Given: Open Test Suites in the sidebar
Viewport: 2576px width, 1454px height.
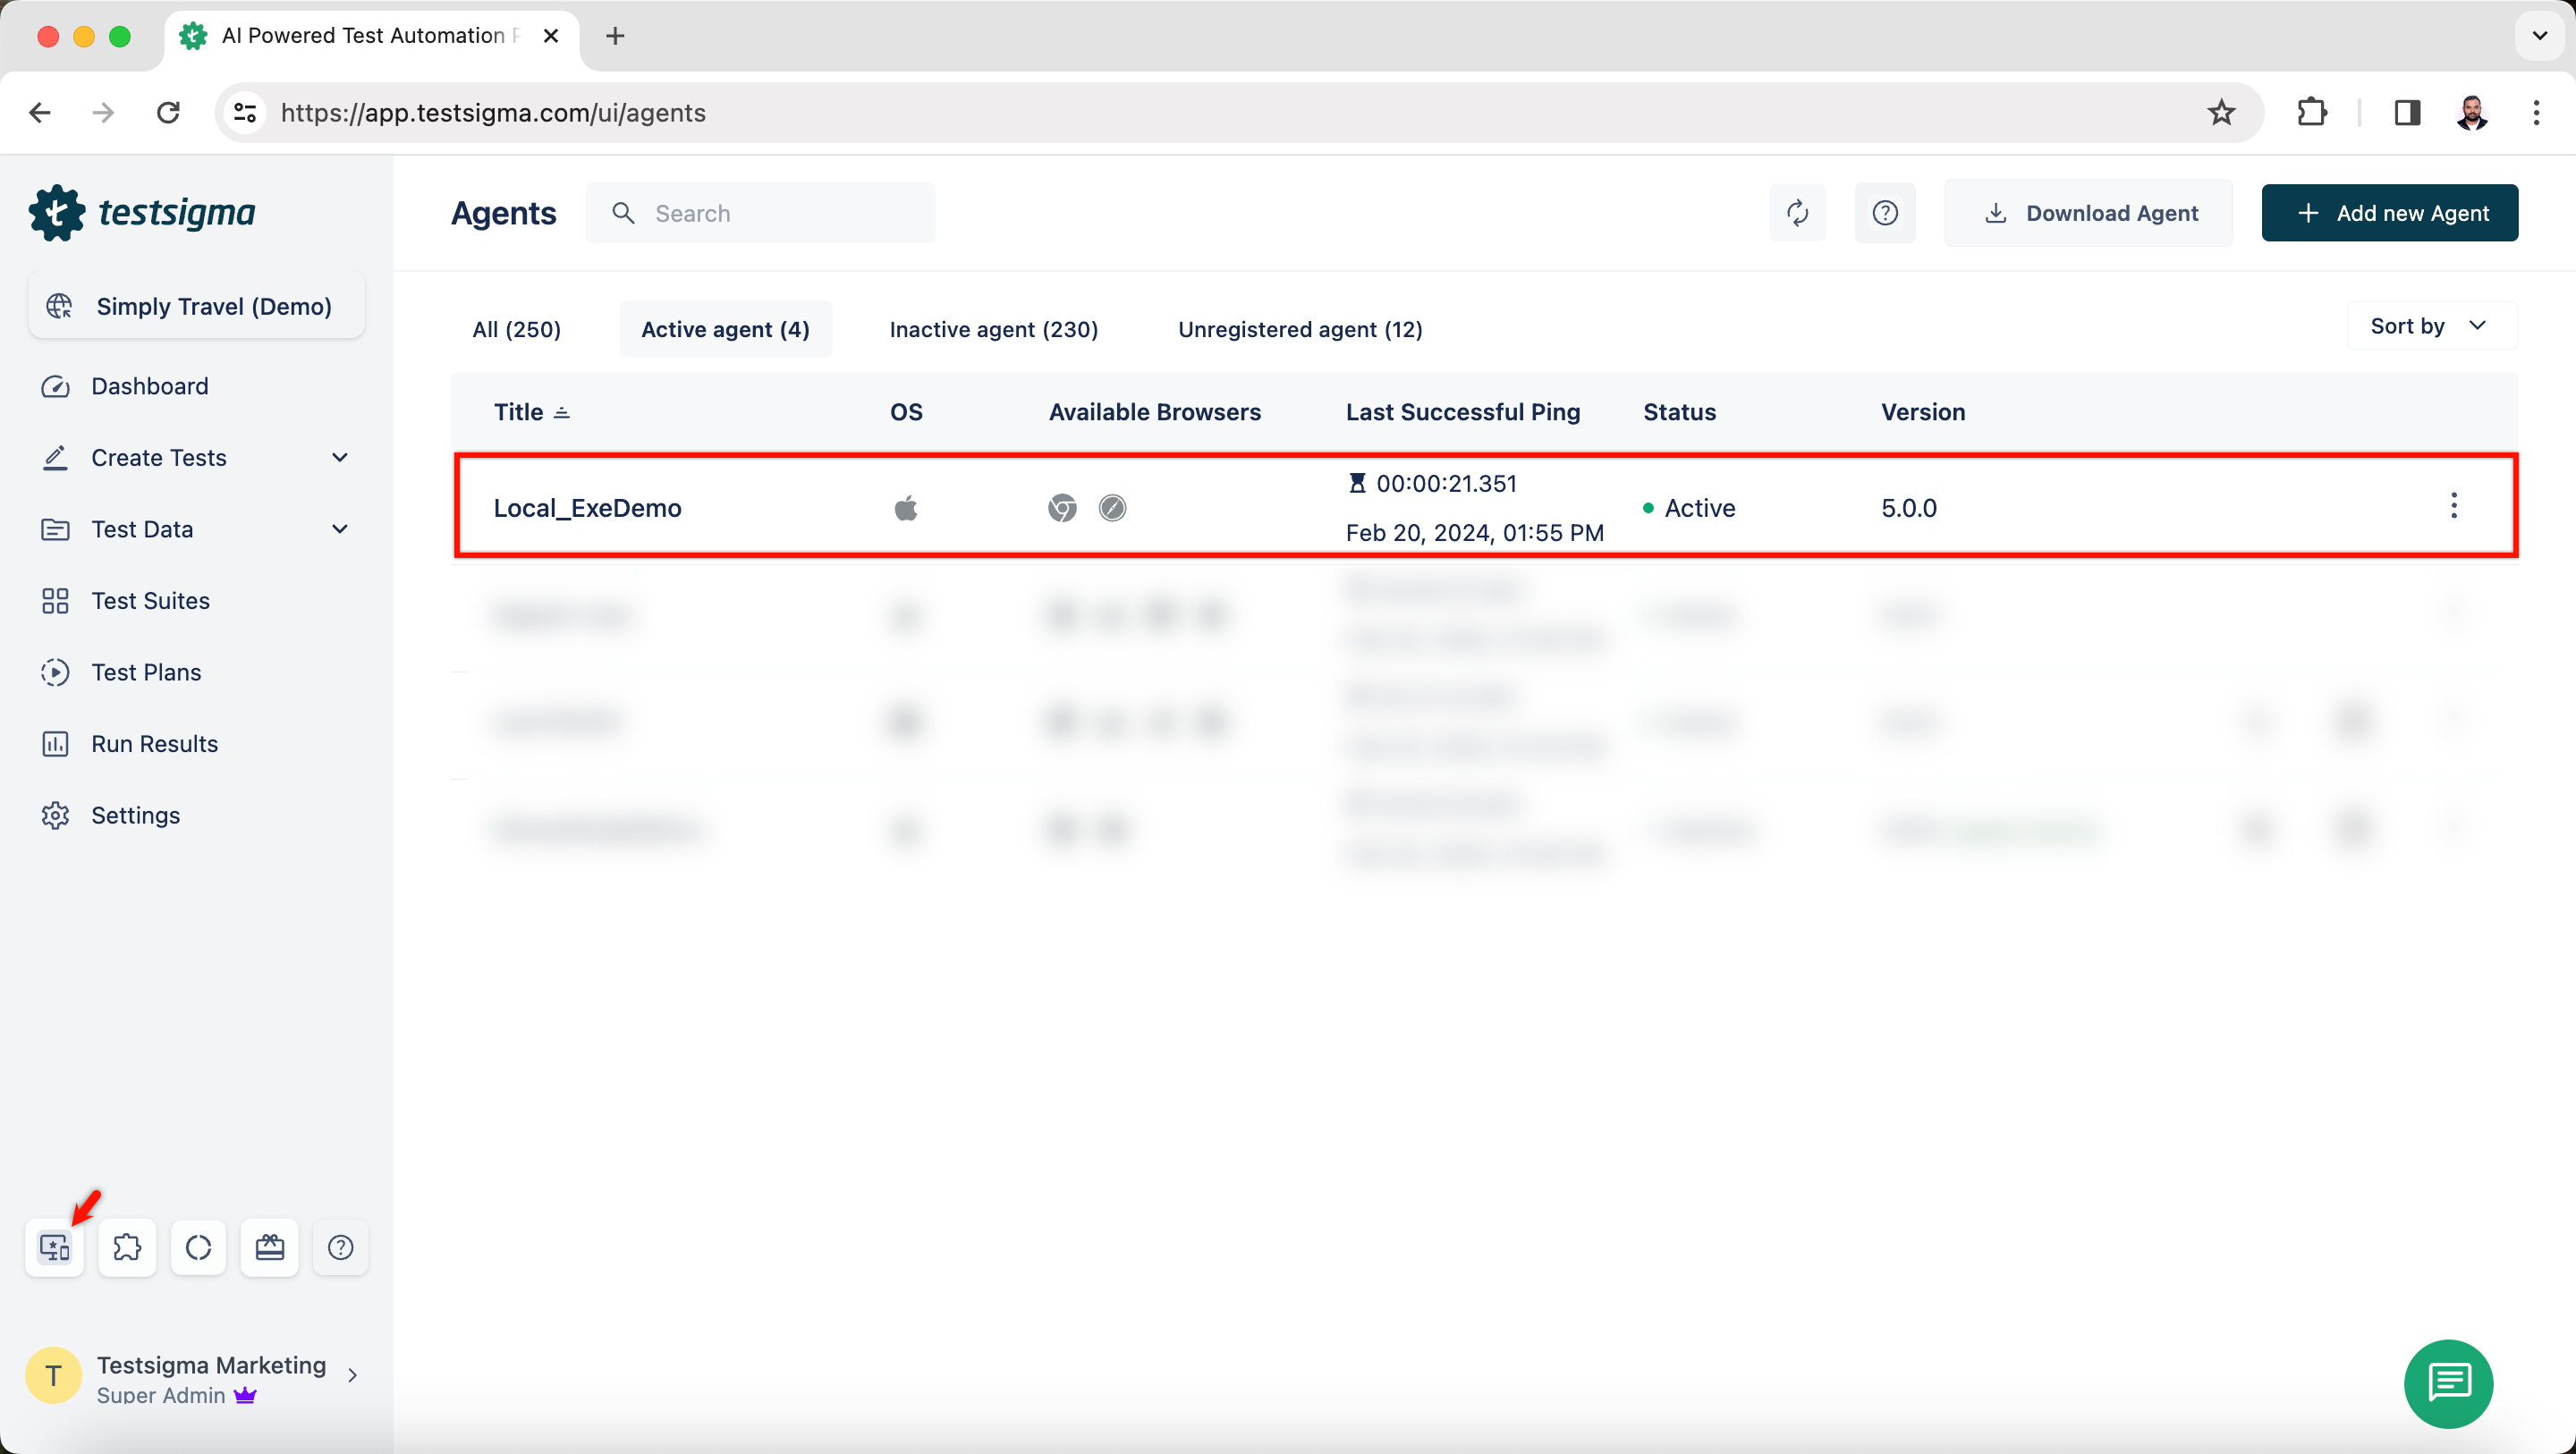Looking at the screenshot, I should (151, 601).
